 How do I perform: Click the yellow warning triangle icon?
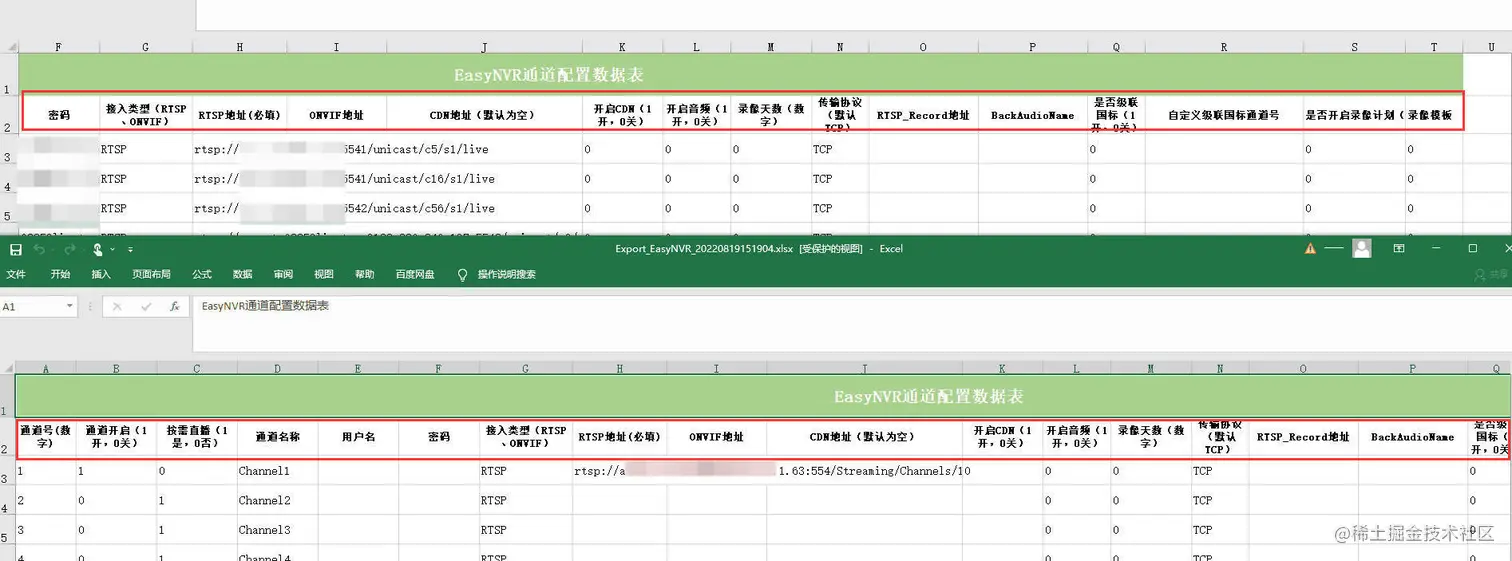pos(1311,248)
